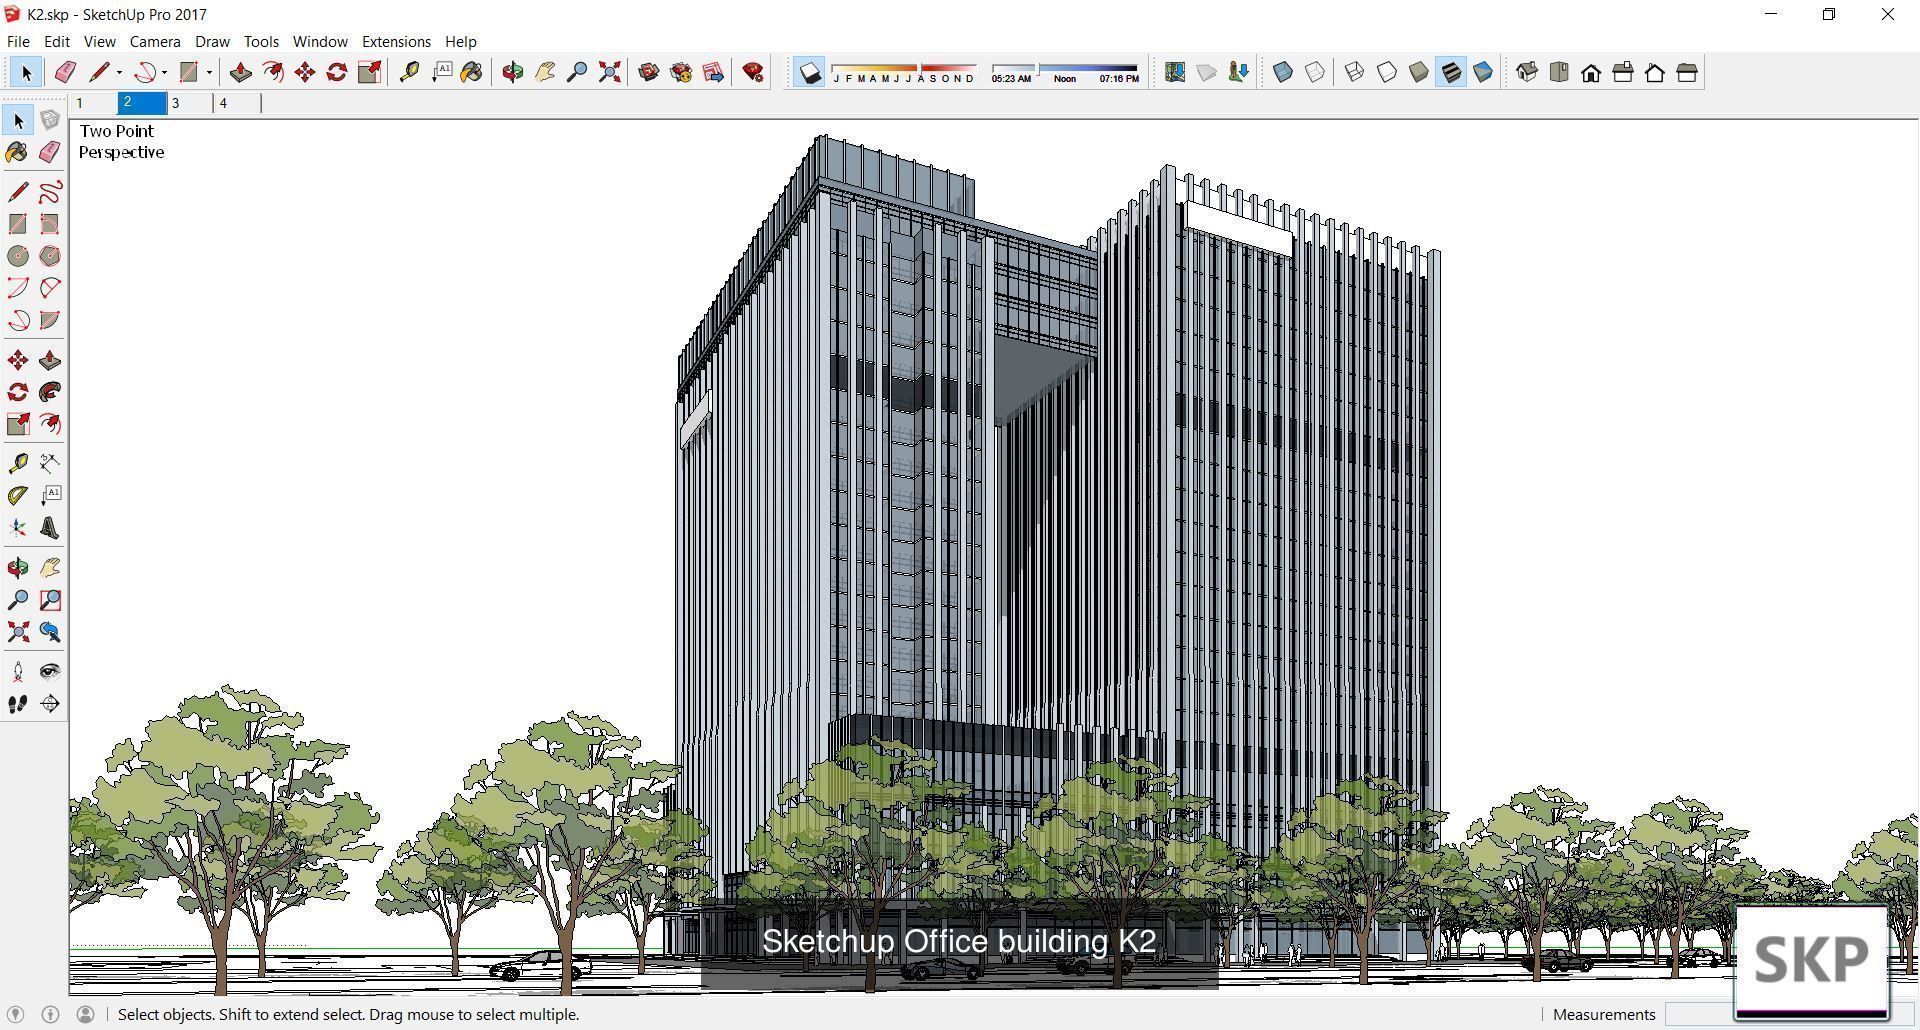
Task: Open the Draw menu
Action: (x=212, y=41)
